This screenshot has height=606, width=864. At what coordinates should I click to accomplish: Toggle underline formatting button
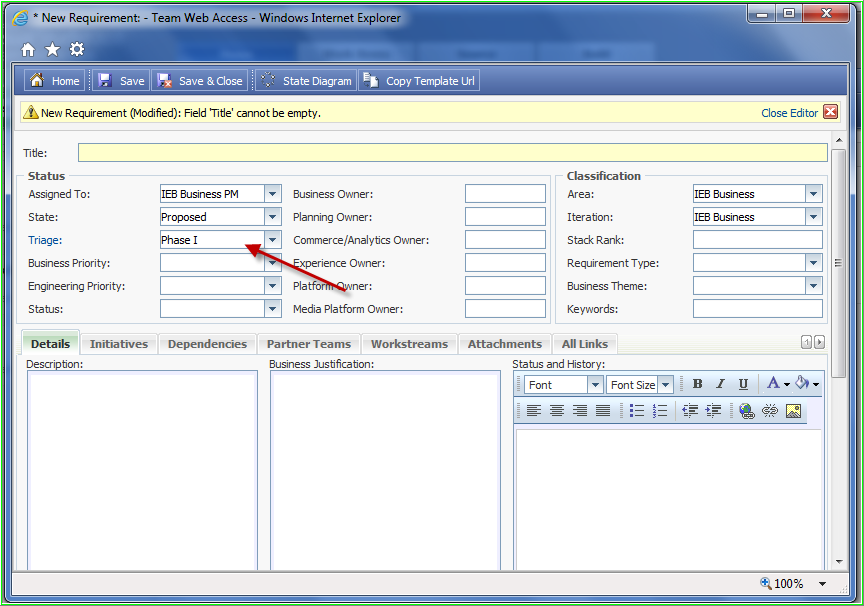tap(743, 384)
